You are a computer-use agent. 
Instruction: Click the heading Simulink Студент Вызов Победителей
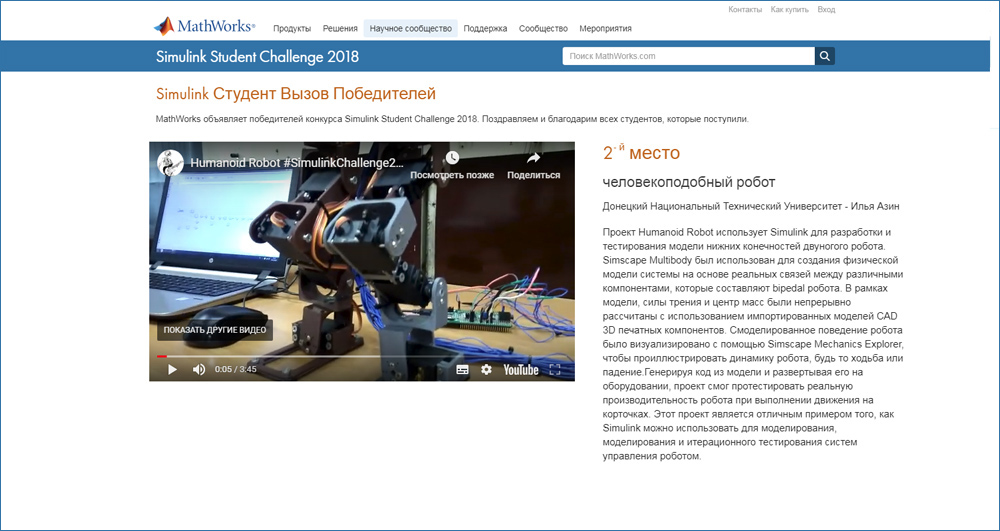coord(296,94)
